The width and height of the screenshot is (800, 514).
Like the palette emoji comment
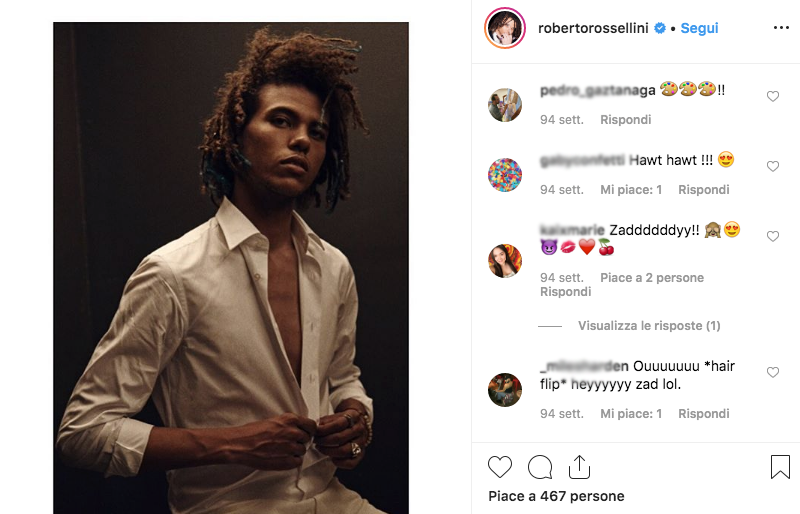pos(772,97)
